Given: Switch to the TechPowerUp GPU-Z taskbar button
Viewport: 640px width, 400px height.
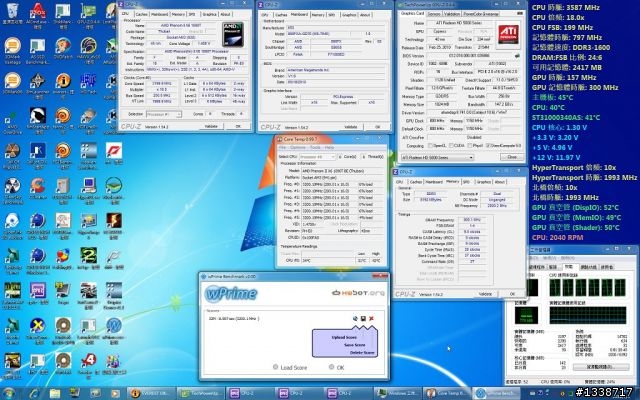Looking at the screenshot, I should click(200, 393).
